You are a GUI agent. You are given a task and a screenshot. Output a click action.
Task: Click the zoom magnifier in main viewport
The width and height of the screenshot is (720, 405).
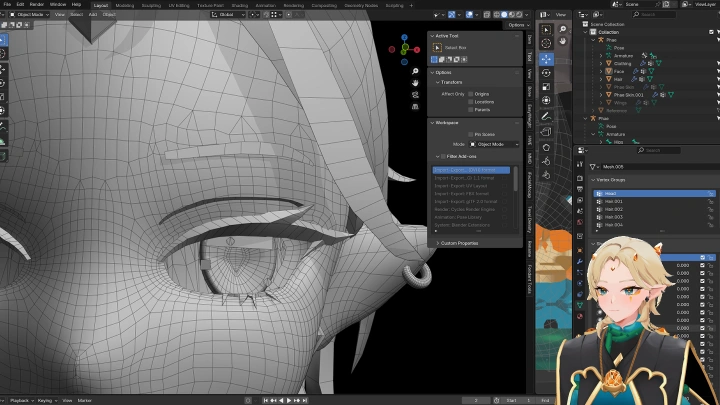tap(415, 71)
